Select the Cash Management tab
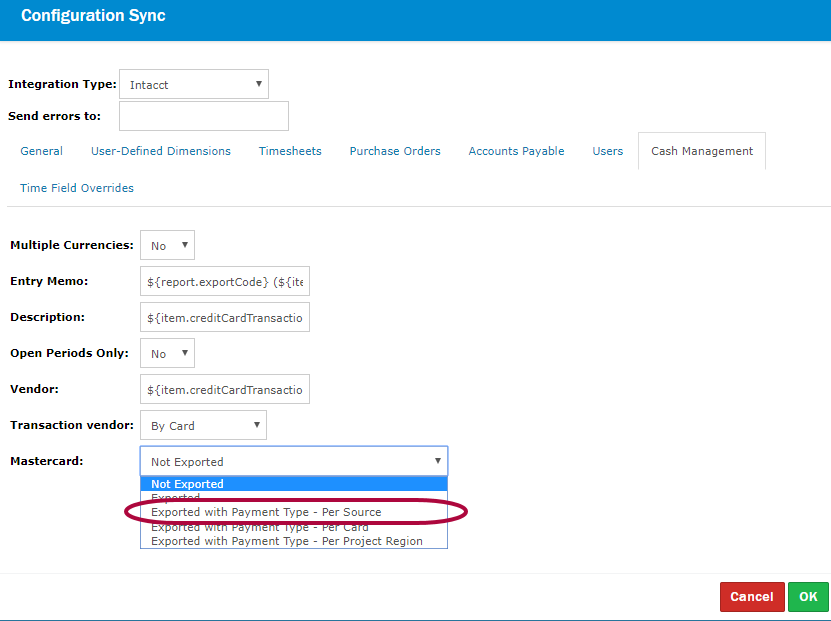The width and height of the screenshot is (831, 621). pos(702,151)
